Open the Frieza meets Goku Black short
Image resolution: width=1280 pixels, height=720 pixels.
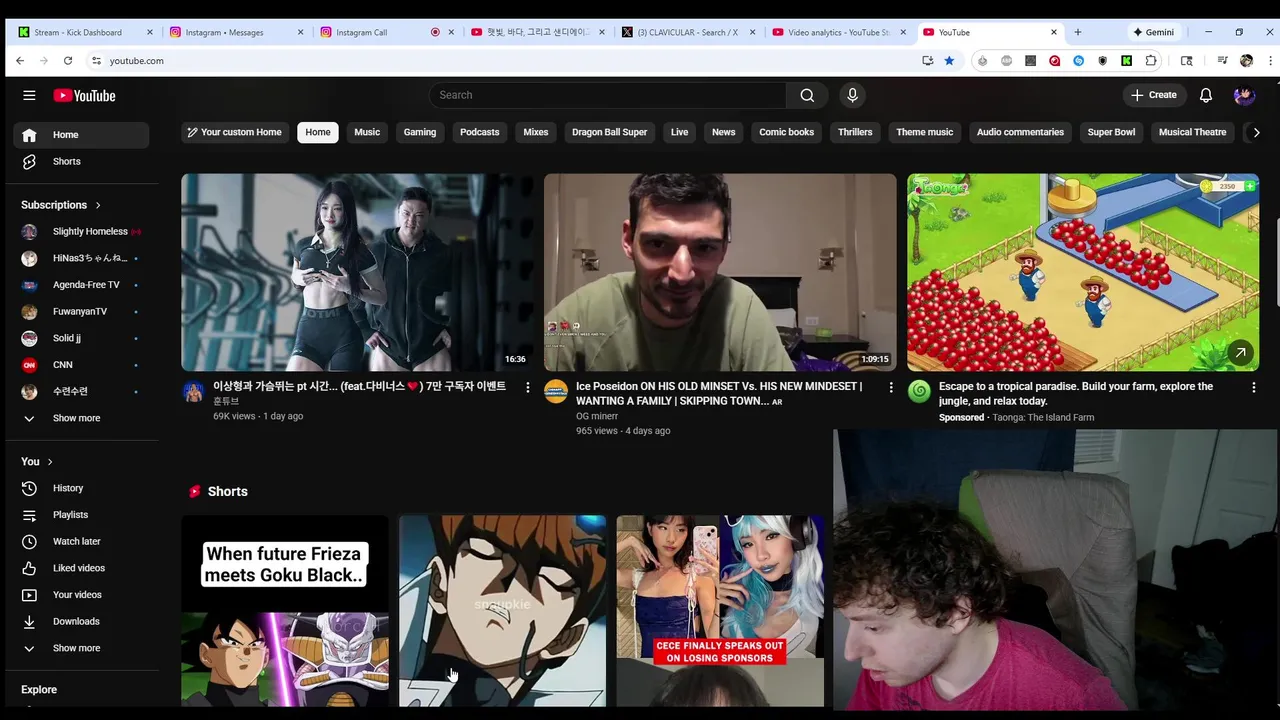coord(285,611)
